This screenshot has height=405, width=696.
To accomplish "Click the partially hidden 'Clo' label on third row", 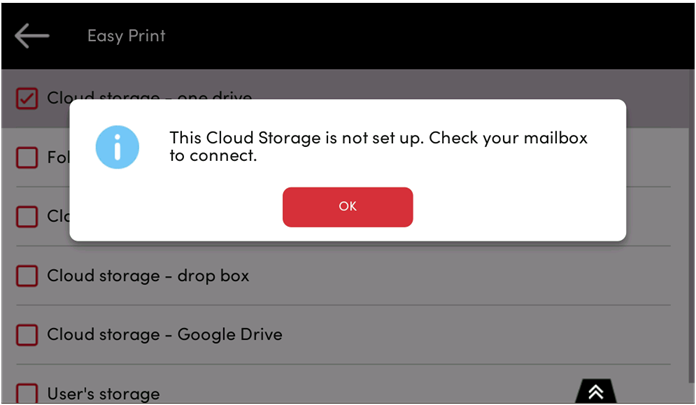I will (57, 216).
